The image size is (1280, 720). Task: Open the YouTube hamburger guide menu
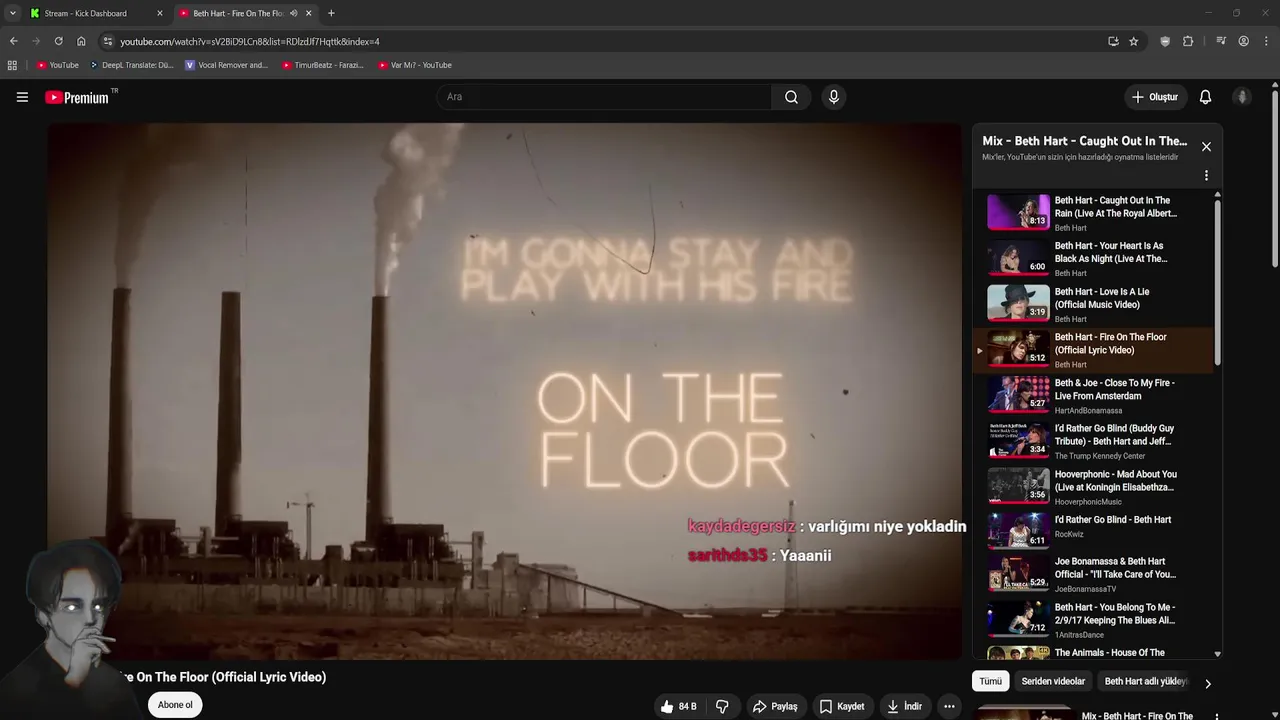(22, 97)
